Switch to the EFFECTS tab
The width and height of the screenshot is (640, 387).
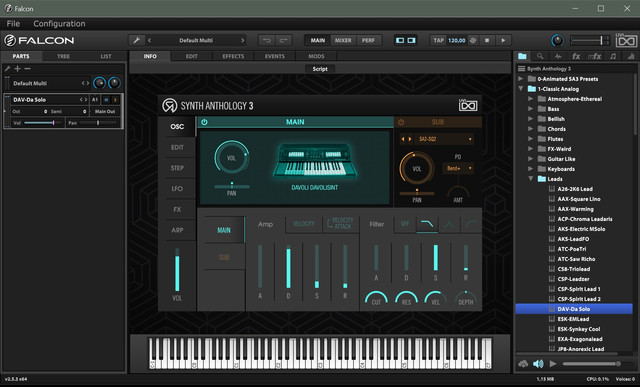pyautogui.click(x=233, y=56)
